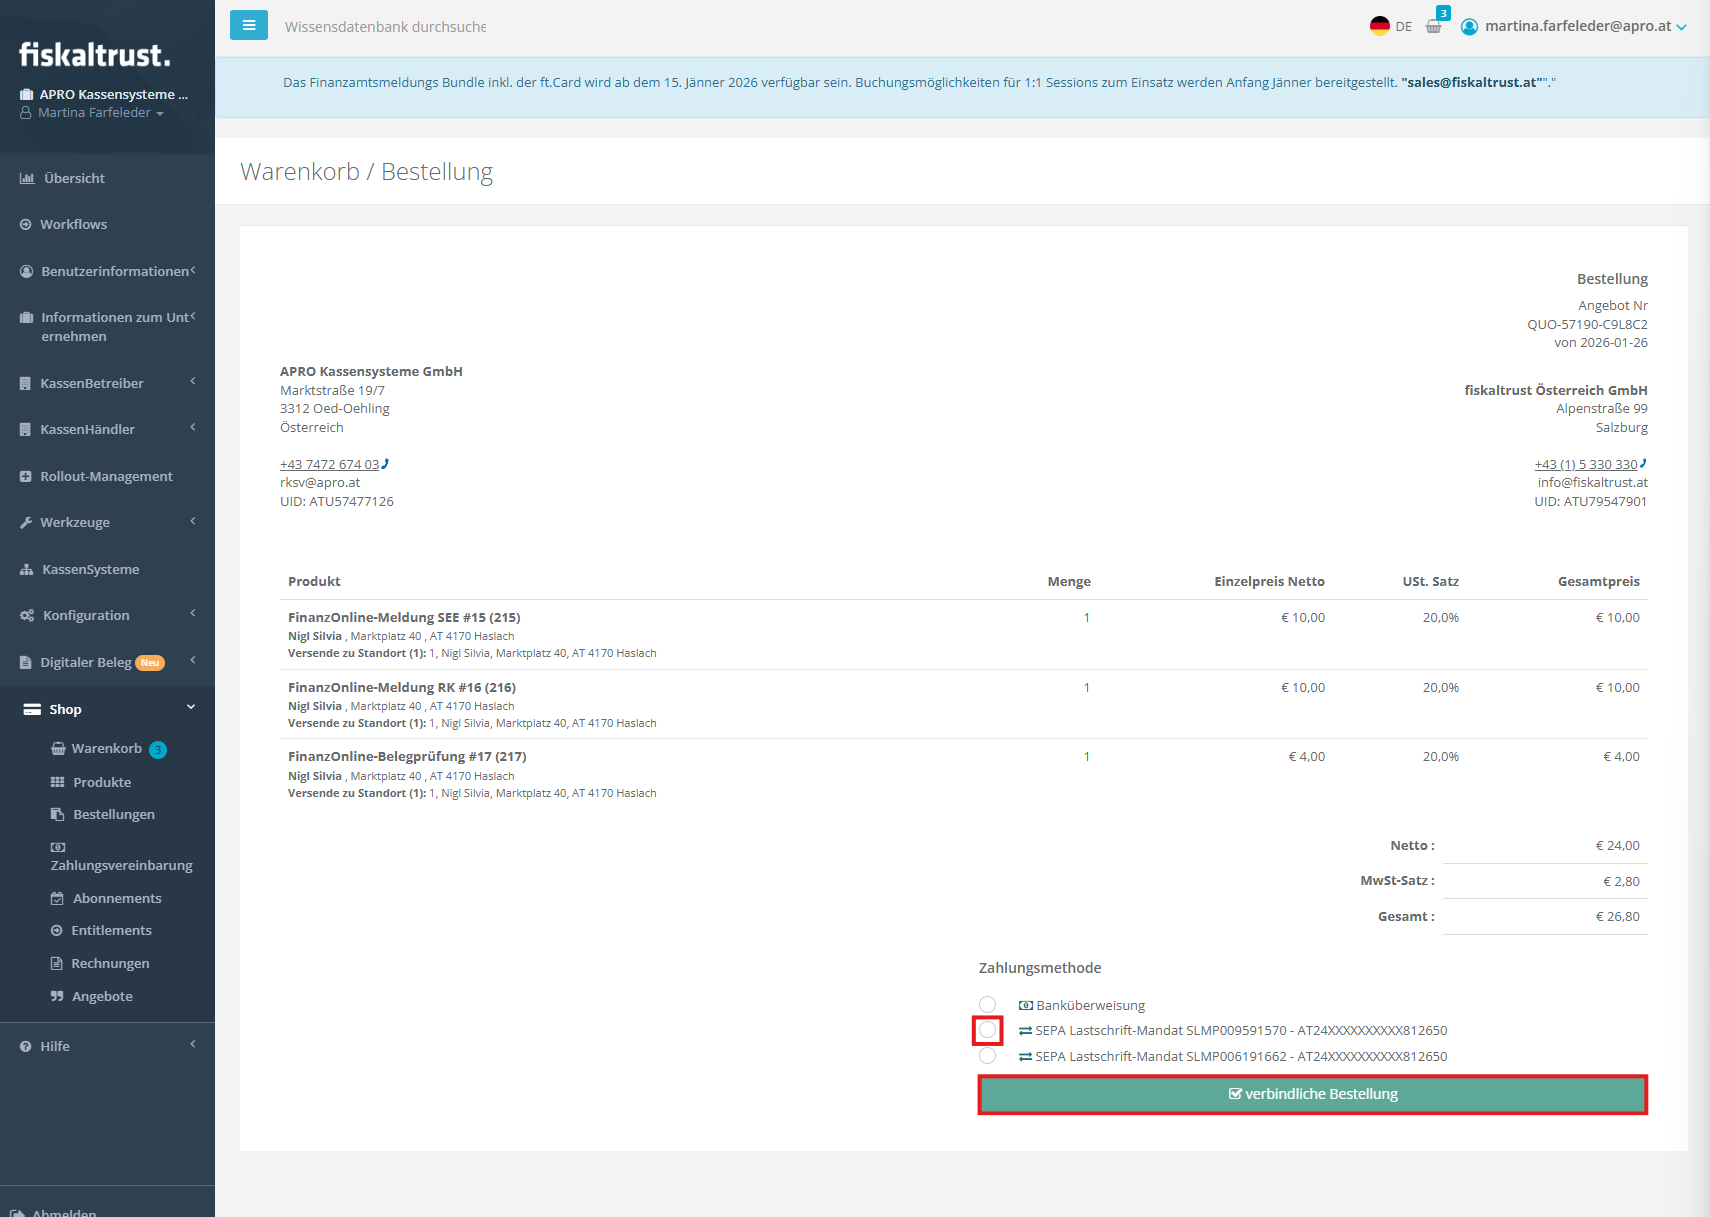1710x1217 pixels.
Task: Choose SEPA mandate SLMP006191662 option
Action: (x=987, y=1056)
